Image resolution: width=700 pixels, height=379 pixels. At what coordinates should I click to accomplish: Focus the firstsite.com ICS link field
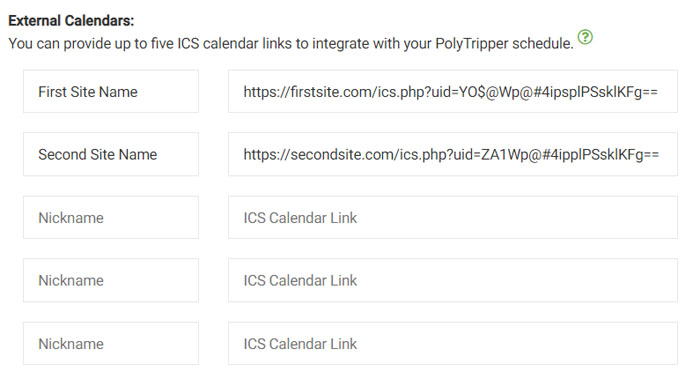pos(453,91)
